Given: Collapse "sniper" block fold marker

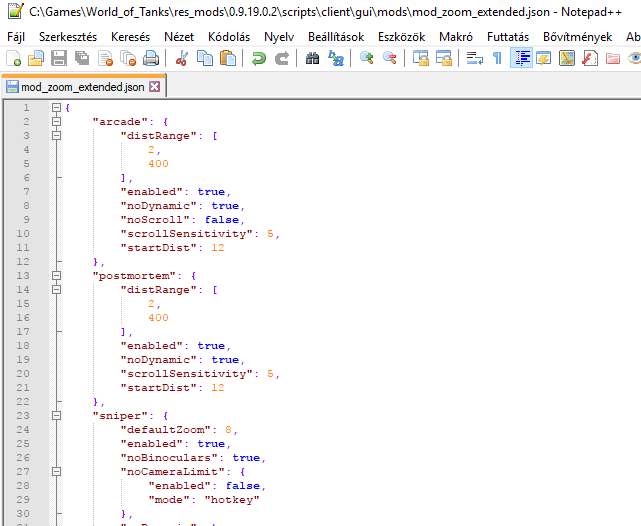Looking at the screenshot, I should tap(56, 416).
